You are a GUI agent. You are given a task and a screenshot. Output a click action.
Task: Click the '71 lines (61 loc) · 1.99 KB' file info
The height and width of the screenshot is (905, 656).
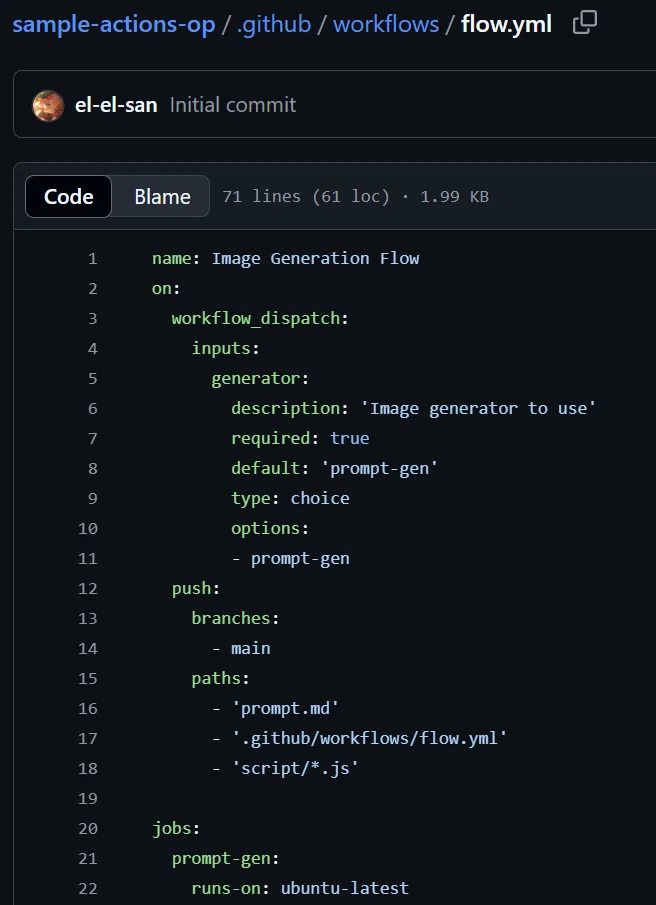click(355, 197)
